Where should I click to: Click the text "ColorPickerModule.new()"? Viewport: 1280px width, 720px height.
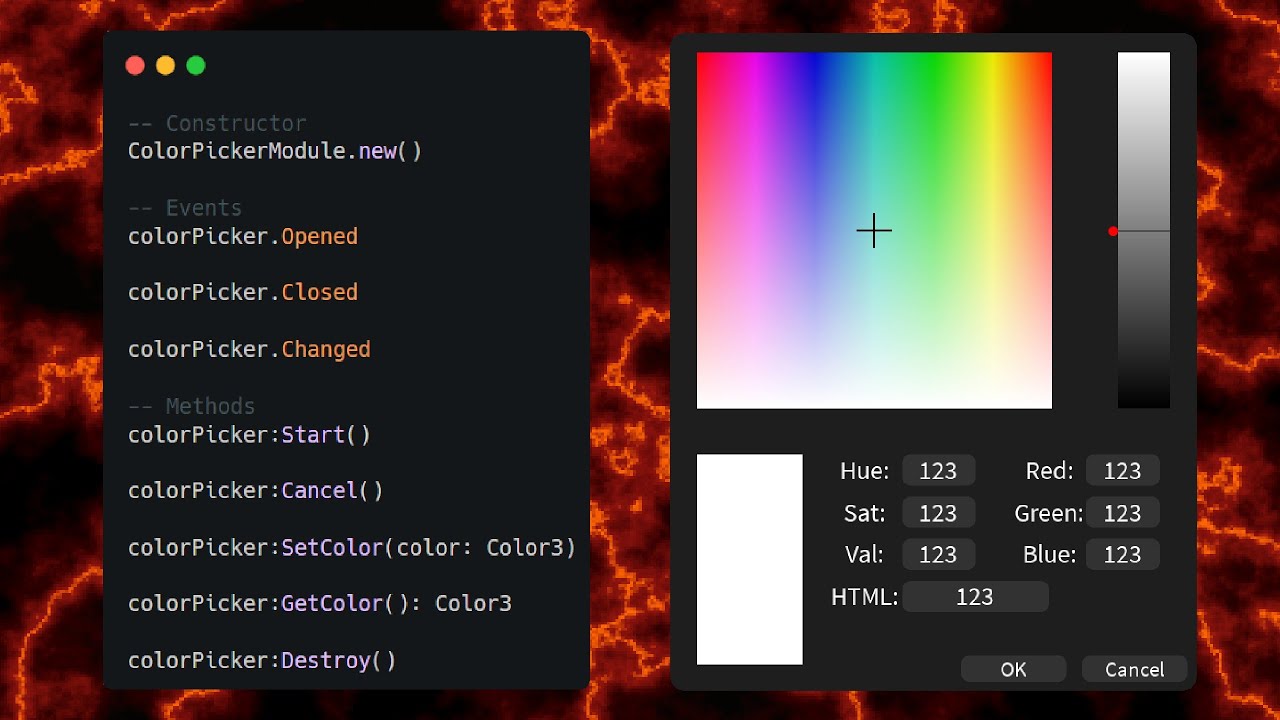pyautogui.click(x=275, y=151)
